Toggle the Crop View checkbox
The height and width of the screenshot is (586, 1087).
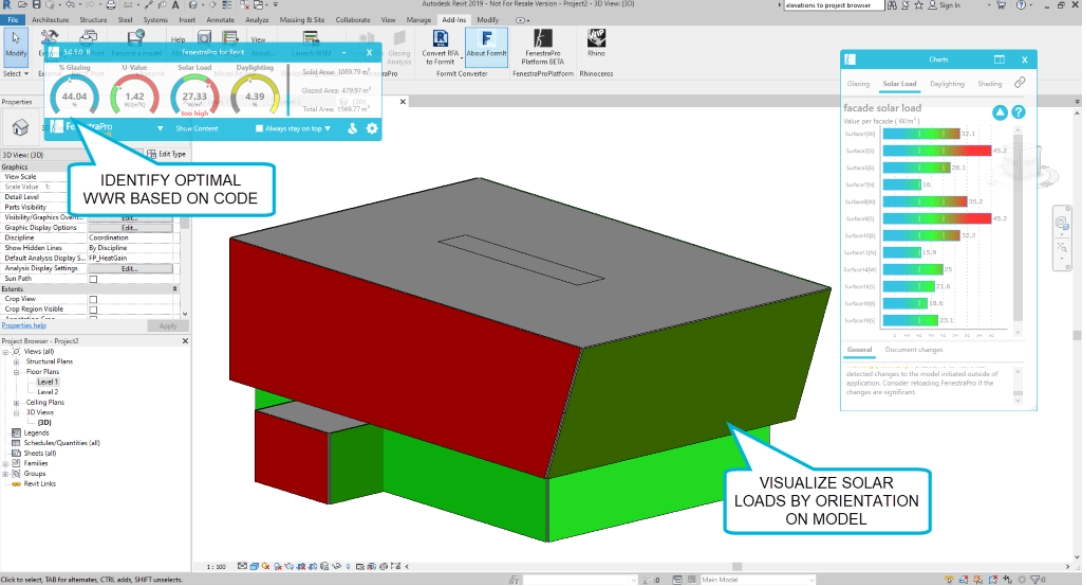pos(94,300)
